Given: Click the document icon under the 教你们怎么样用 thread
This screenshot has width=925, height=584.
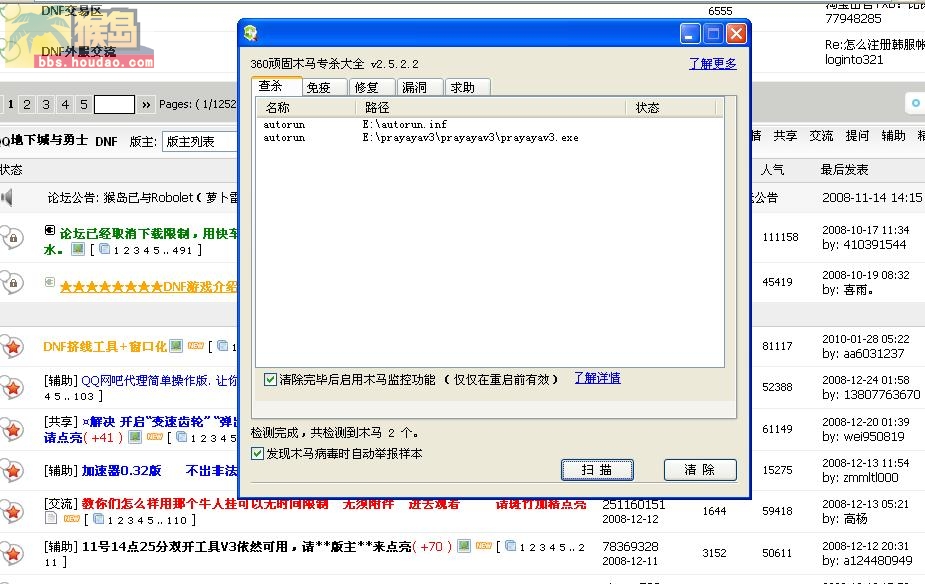Looking at the screenshot, I should coord(51,518).
